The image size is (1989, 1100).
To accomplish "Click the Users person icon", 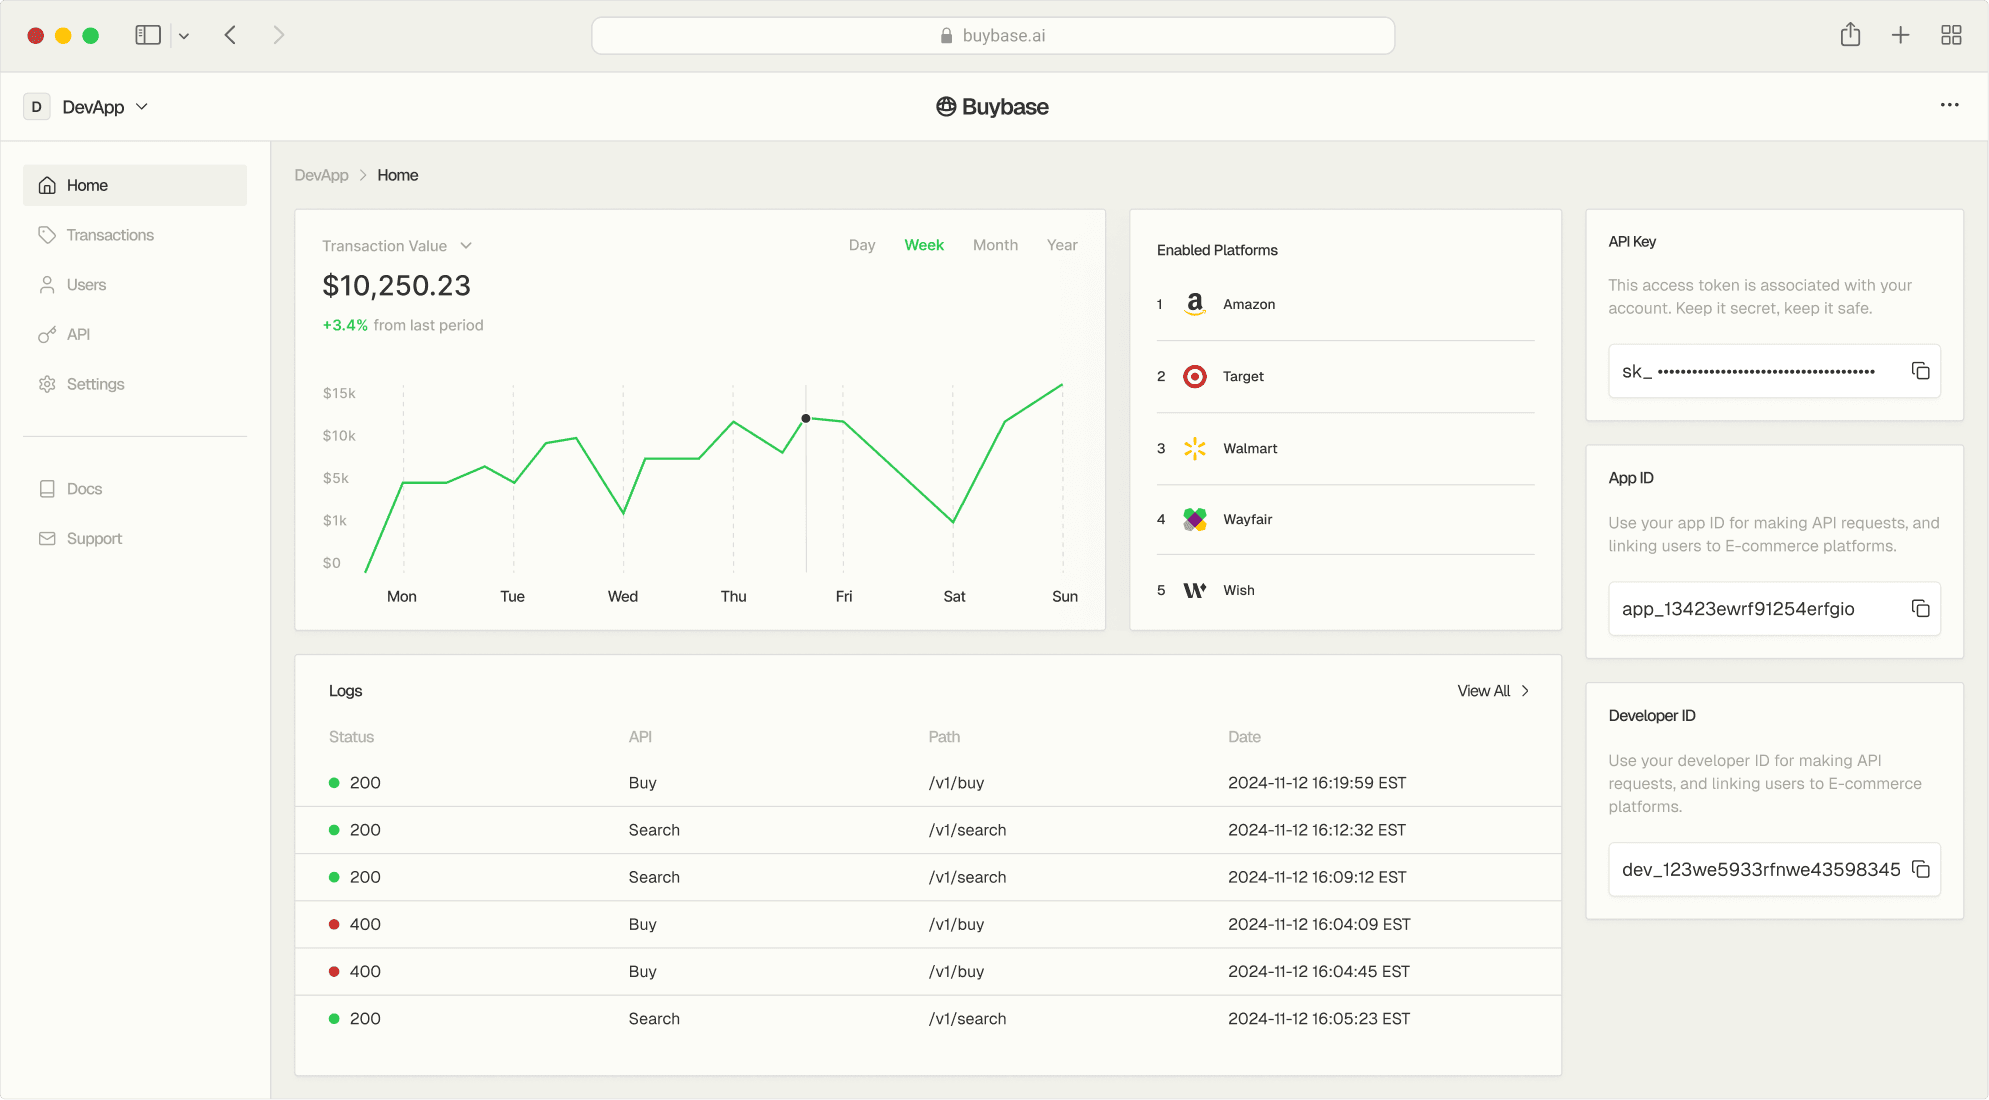I will pyautogui.click(x=47, y=285).
